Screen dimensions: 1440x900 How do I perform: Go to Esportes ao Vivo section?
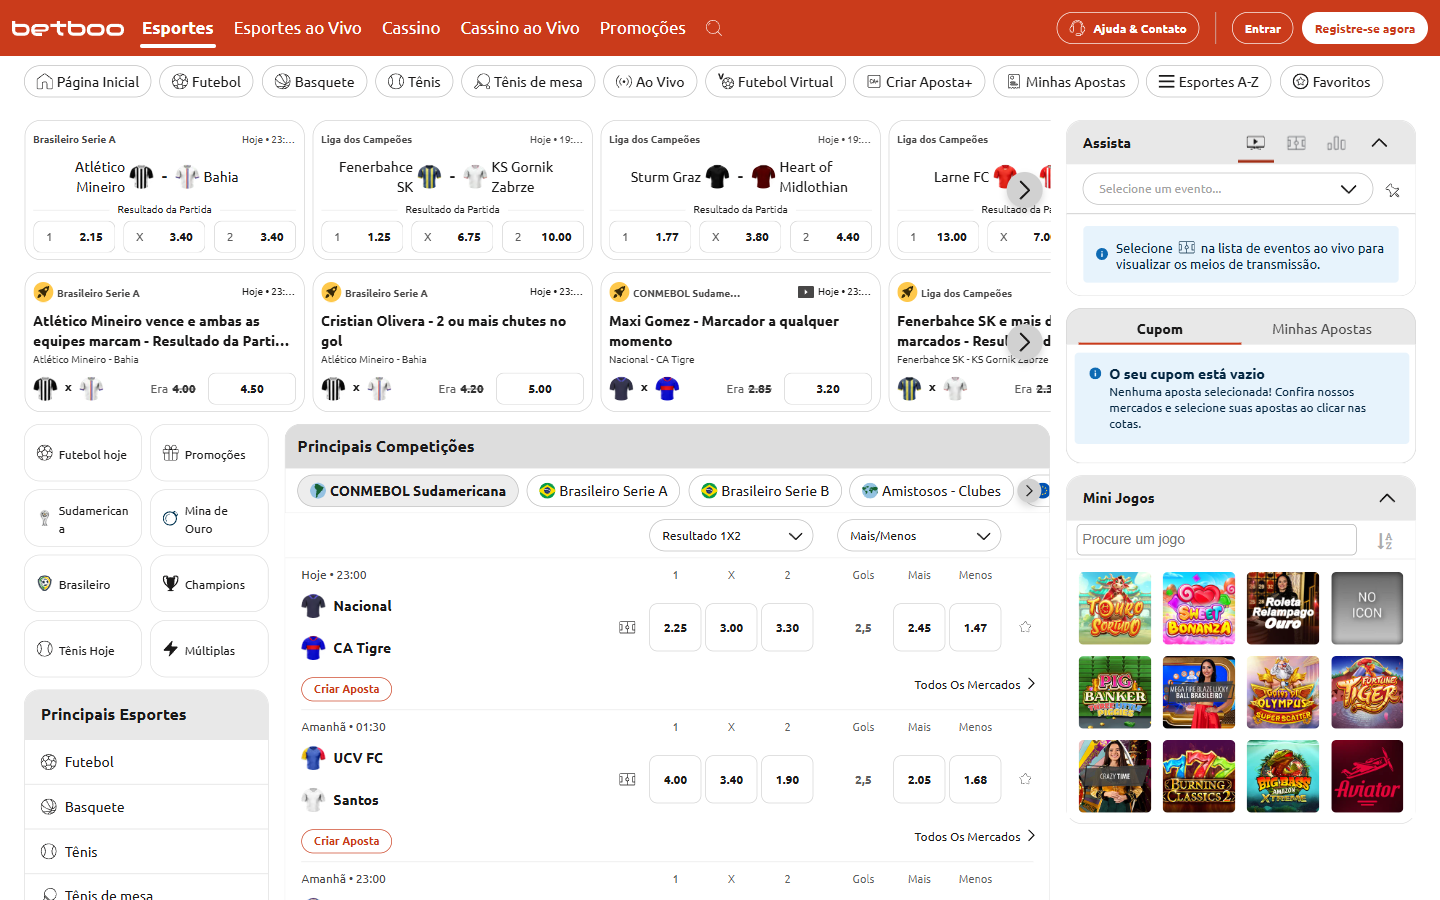pos(298,28)
